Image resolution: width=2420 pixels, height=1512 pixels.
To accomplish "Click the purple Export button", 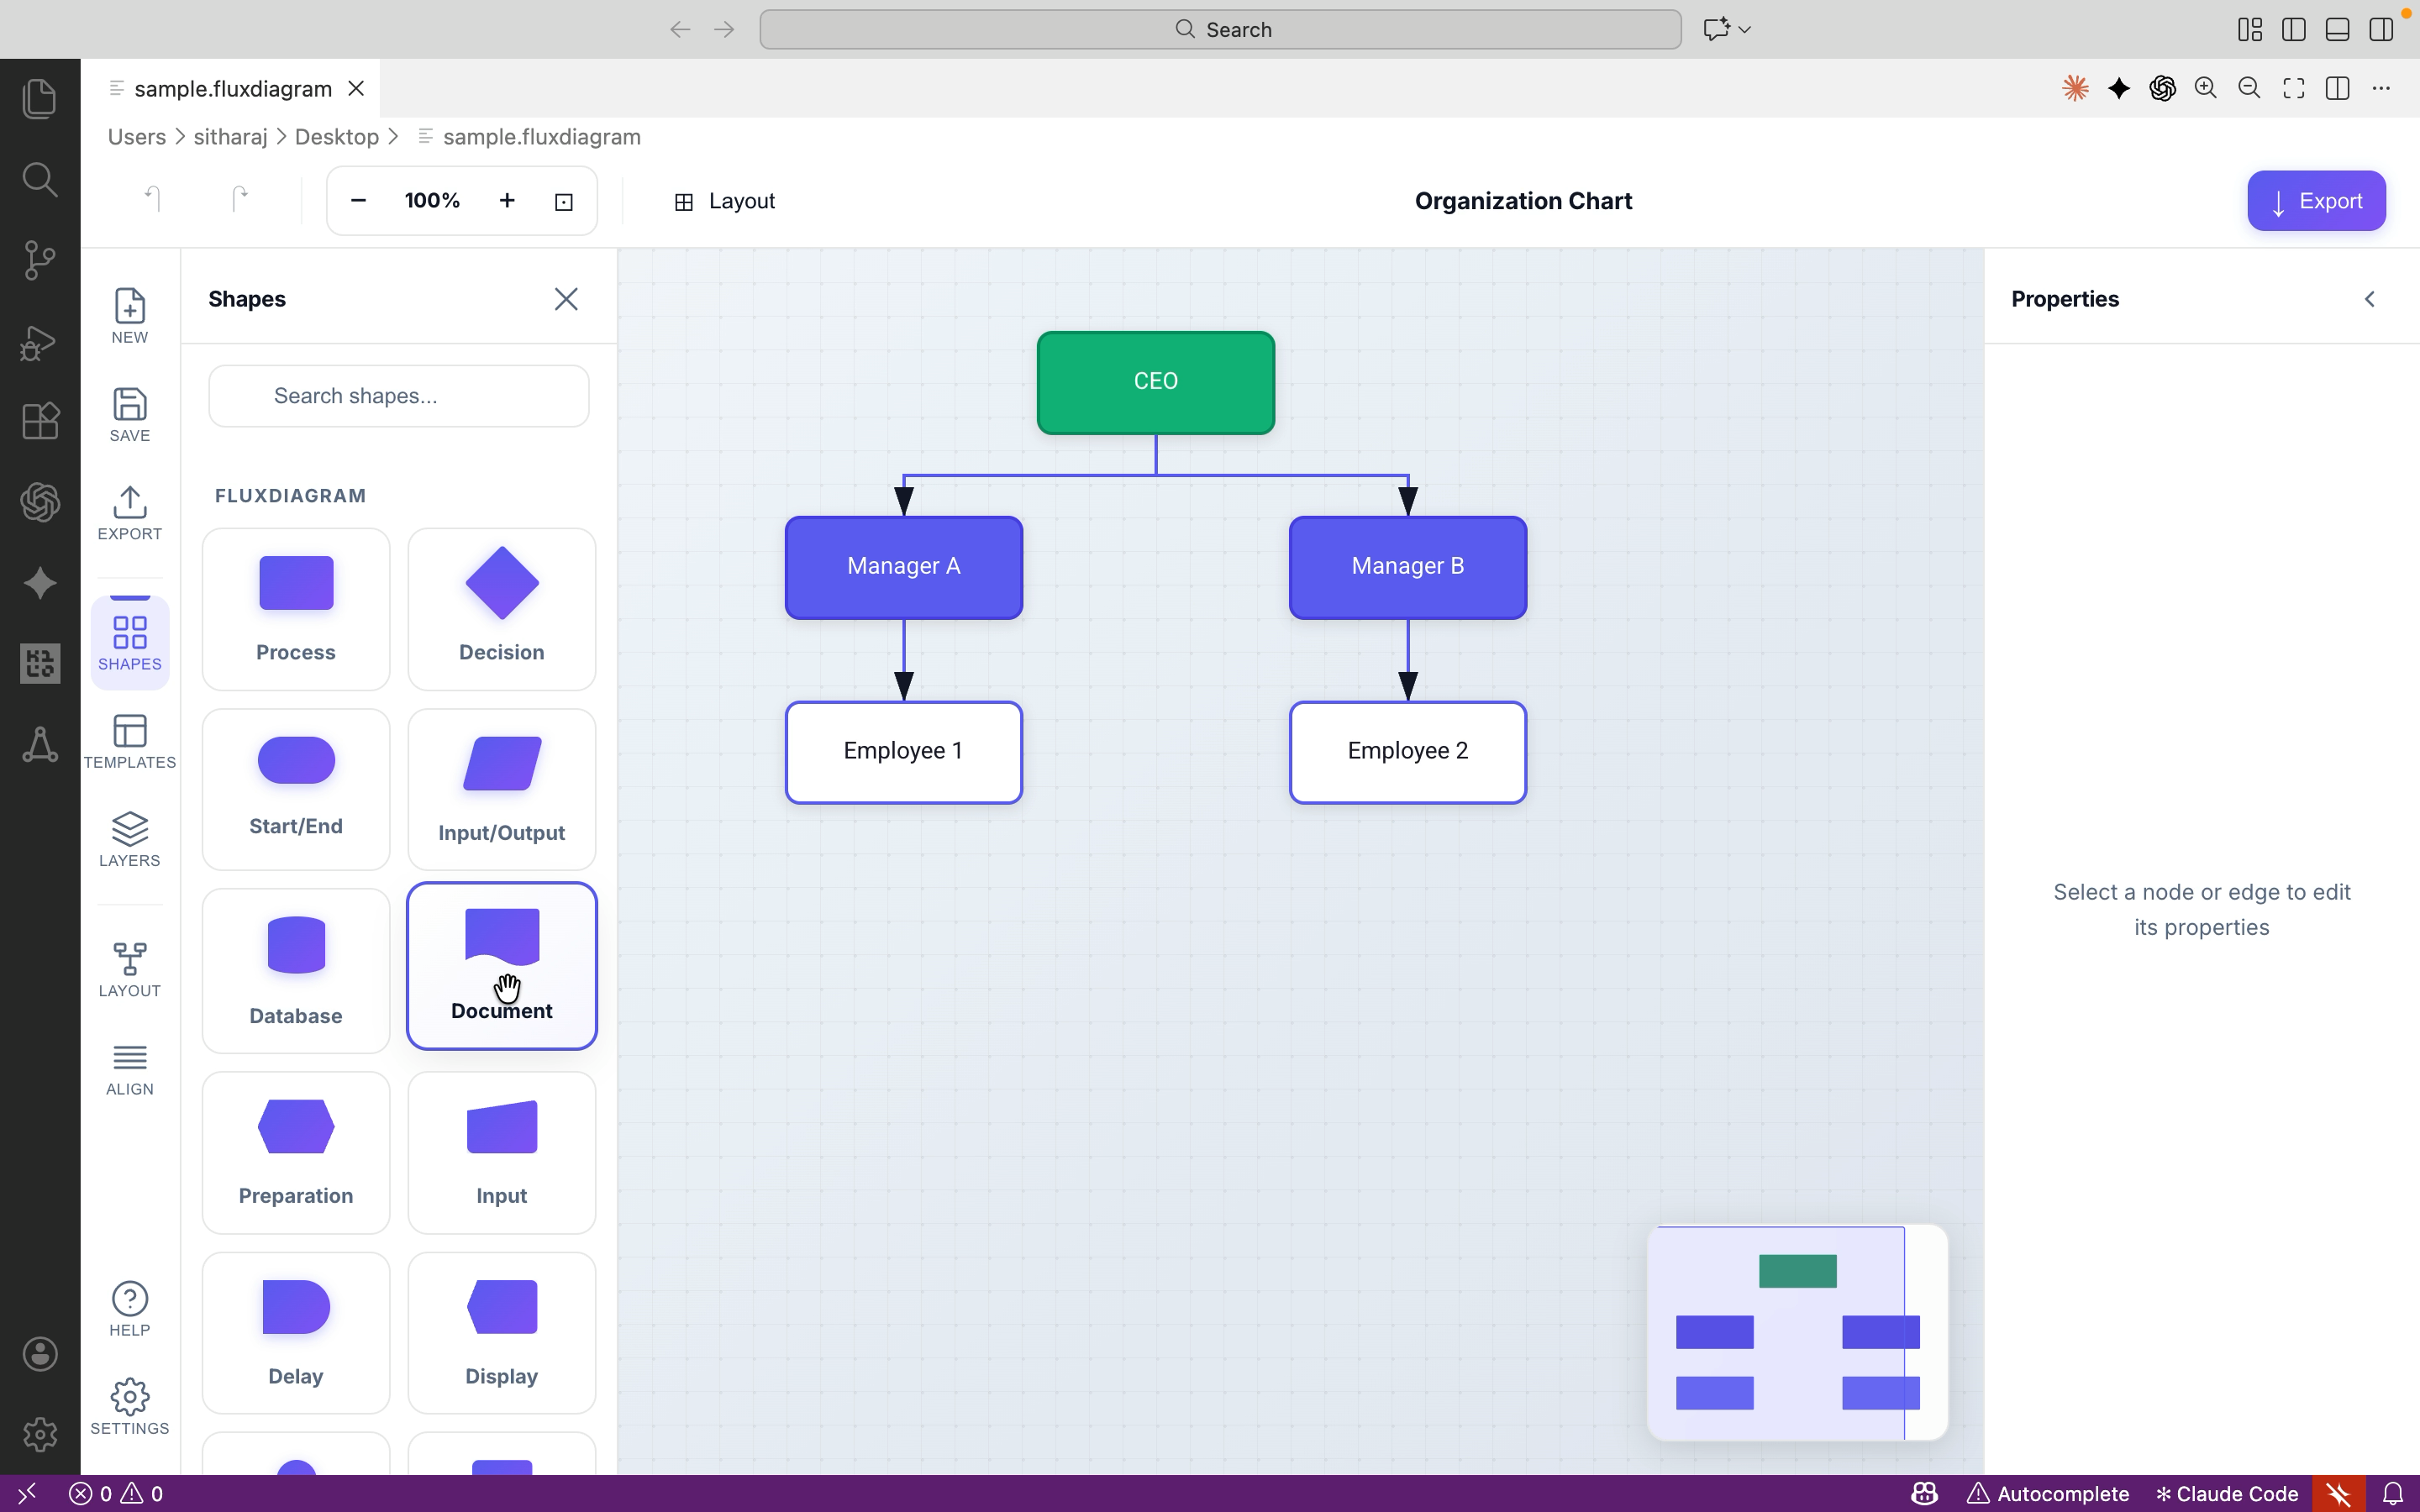I will (2315, 201).
